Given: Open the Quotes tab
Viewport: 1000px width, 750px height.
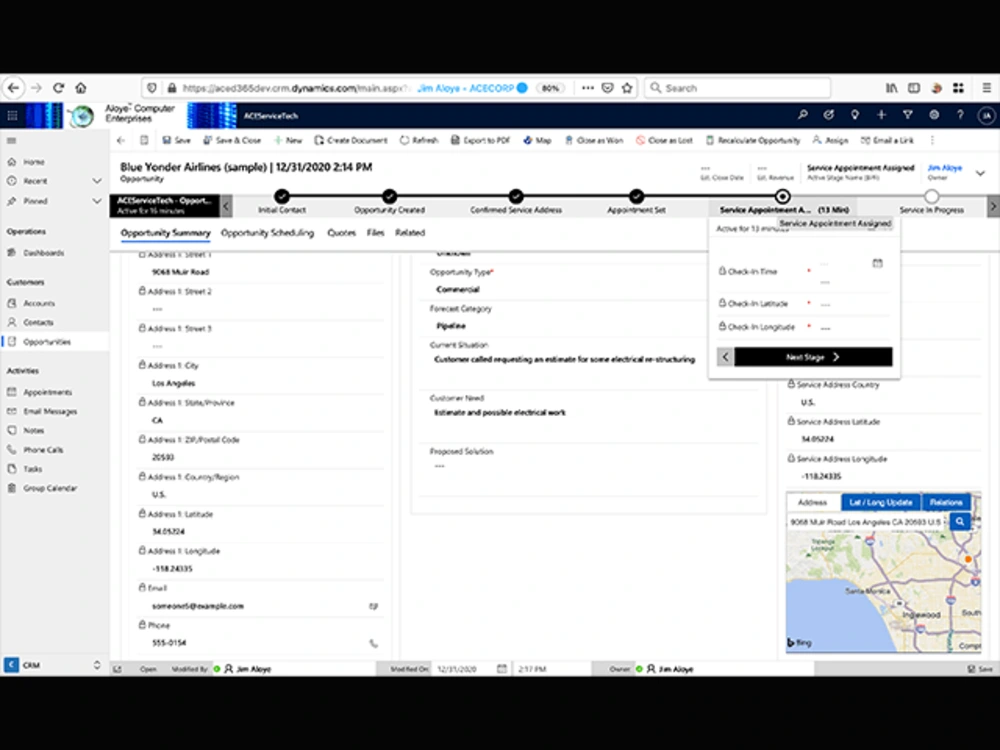Looking at the screenshot, I should click(341, 233).
